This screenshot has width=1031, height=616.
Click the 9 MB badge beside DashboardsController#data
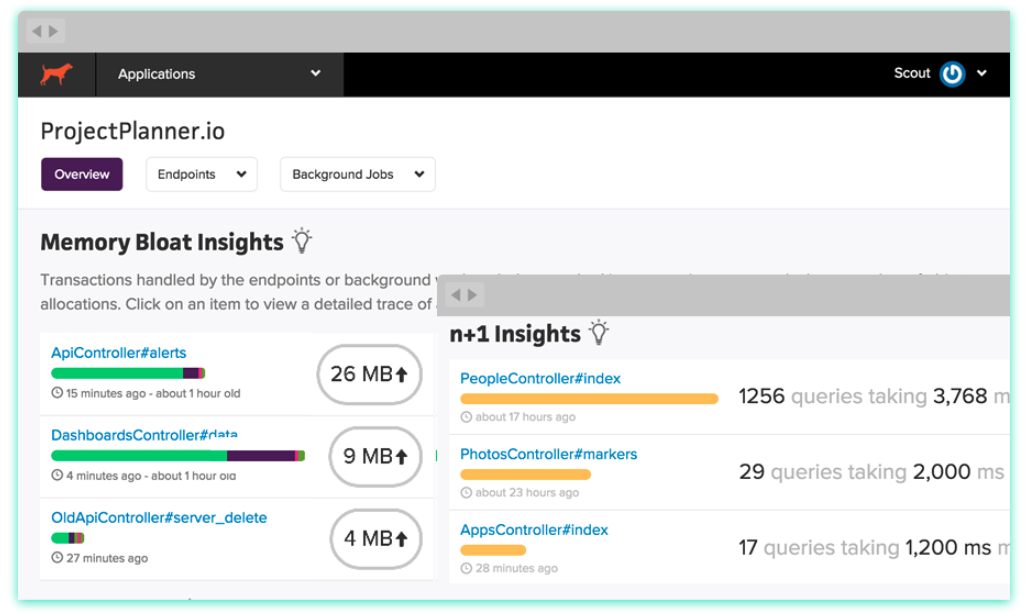click(374, 457)
